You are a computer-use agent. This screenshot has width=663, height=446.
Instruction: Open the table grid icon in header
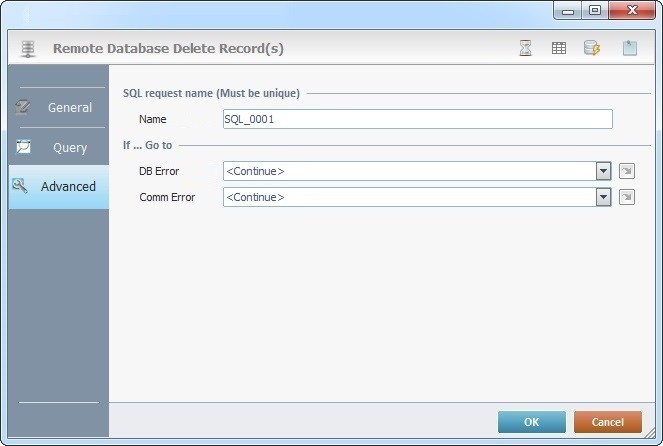click(x=559, y=48)
